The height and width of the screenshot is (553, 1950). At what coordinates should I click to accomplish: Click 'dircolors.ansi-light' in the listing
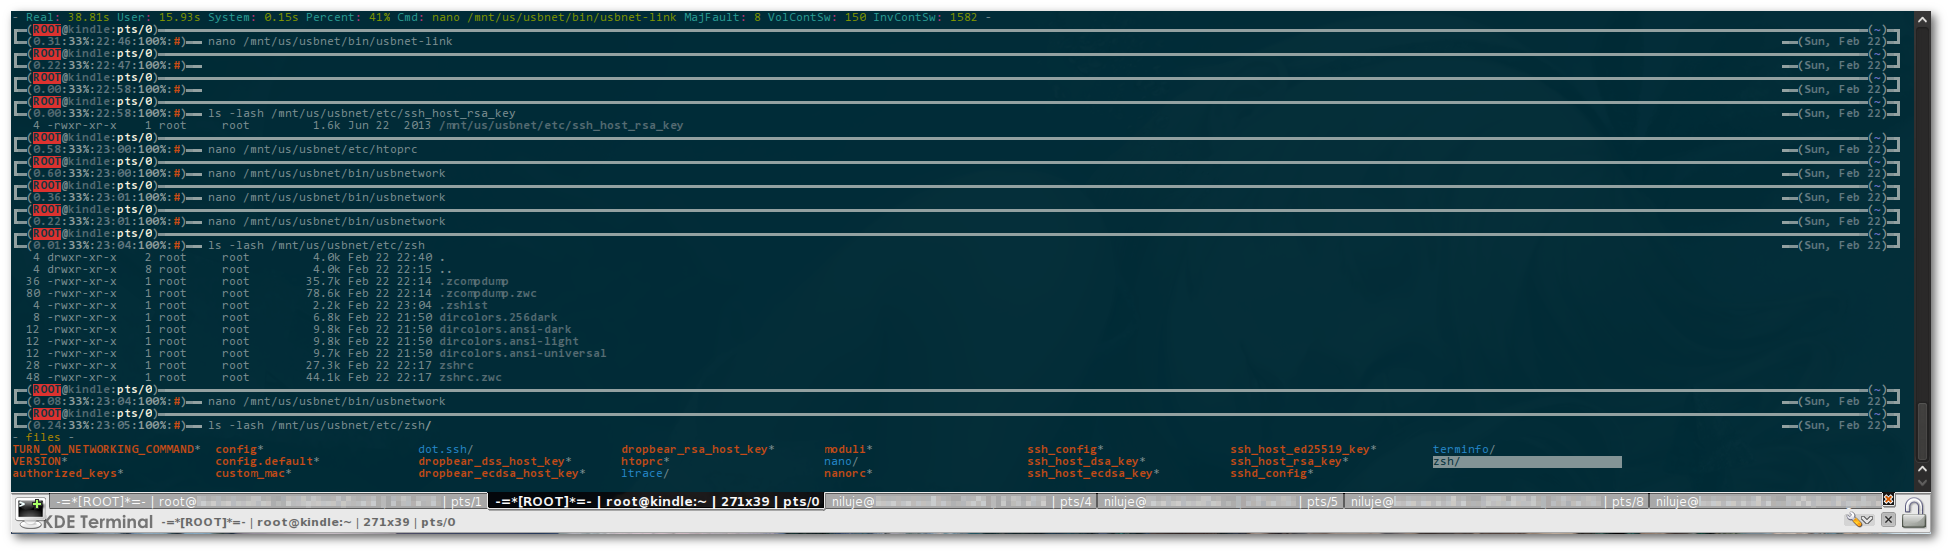(x=509, y=342)
